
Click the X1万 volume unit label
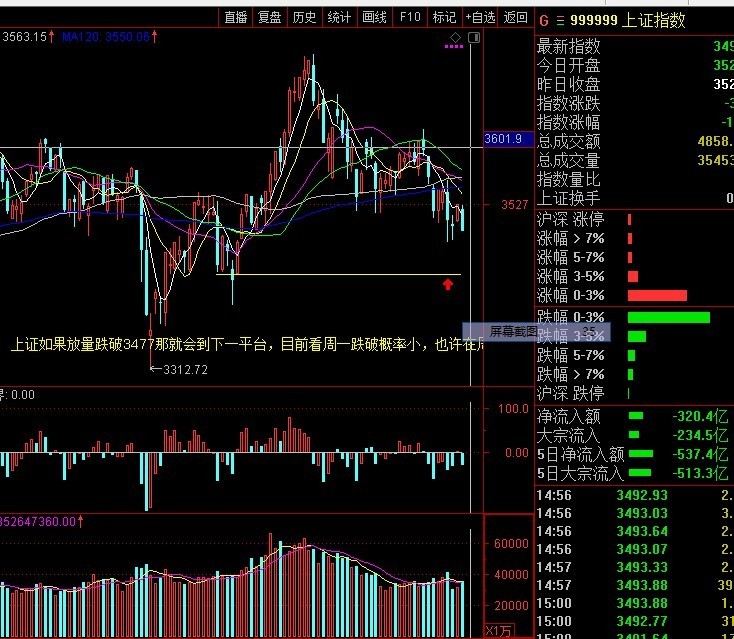pos(497,630)
